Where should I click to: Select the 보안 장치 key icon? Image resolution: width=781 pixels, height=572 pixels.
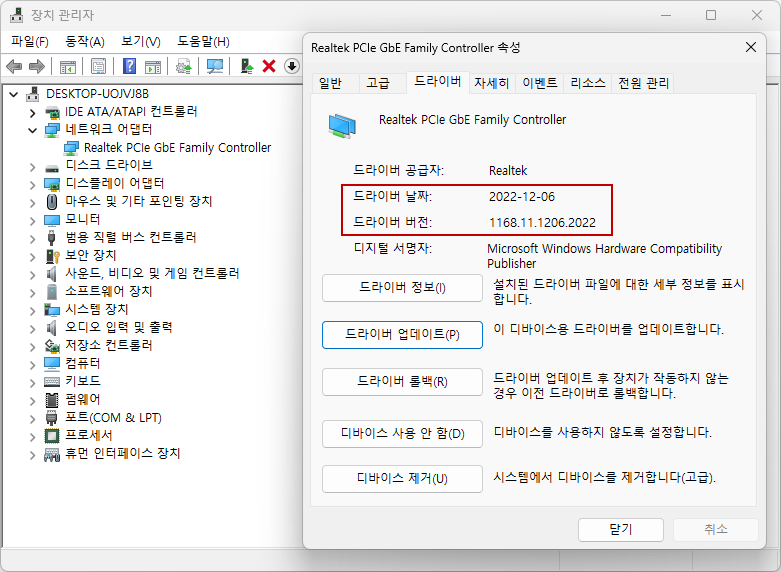pos(52,256)
